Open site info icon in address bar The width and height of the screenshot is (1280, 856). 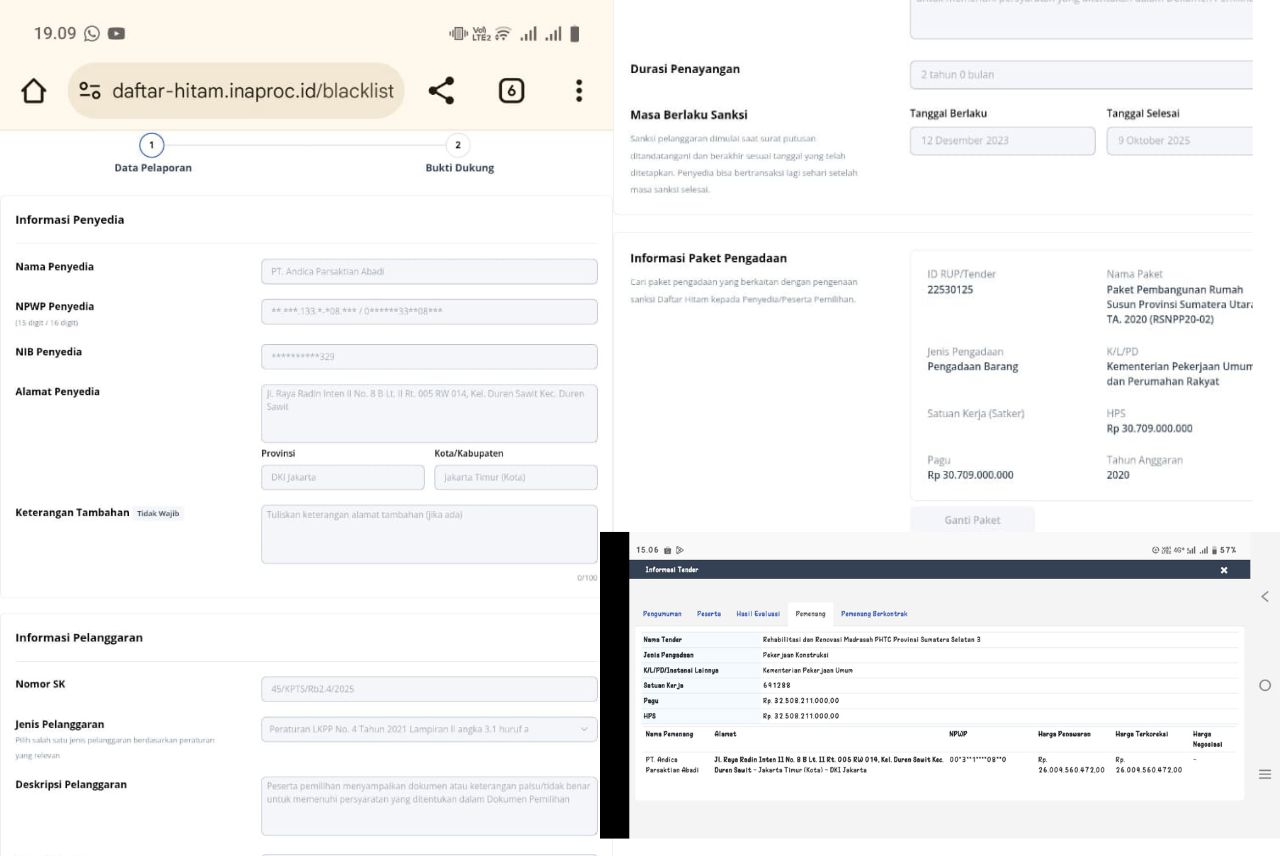click(x=91, y=91)
